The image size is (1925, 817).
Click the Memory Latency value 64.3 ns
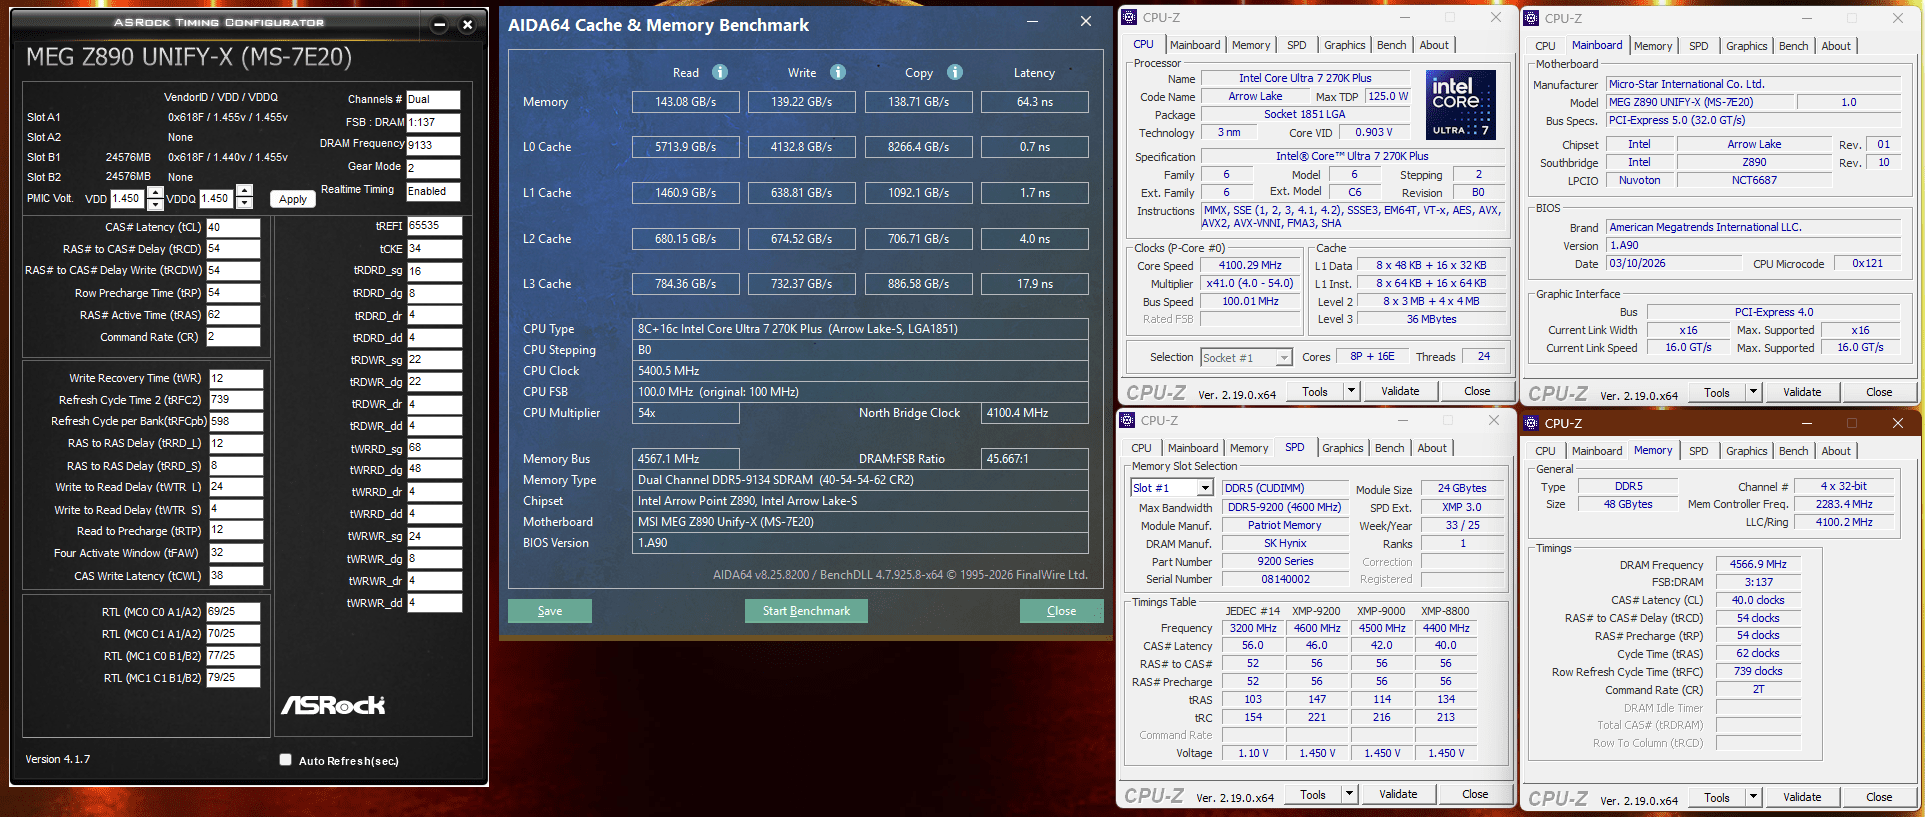coord(1035,102)
